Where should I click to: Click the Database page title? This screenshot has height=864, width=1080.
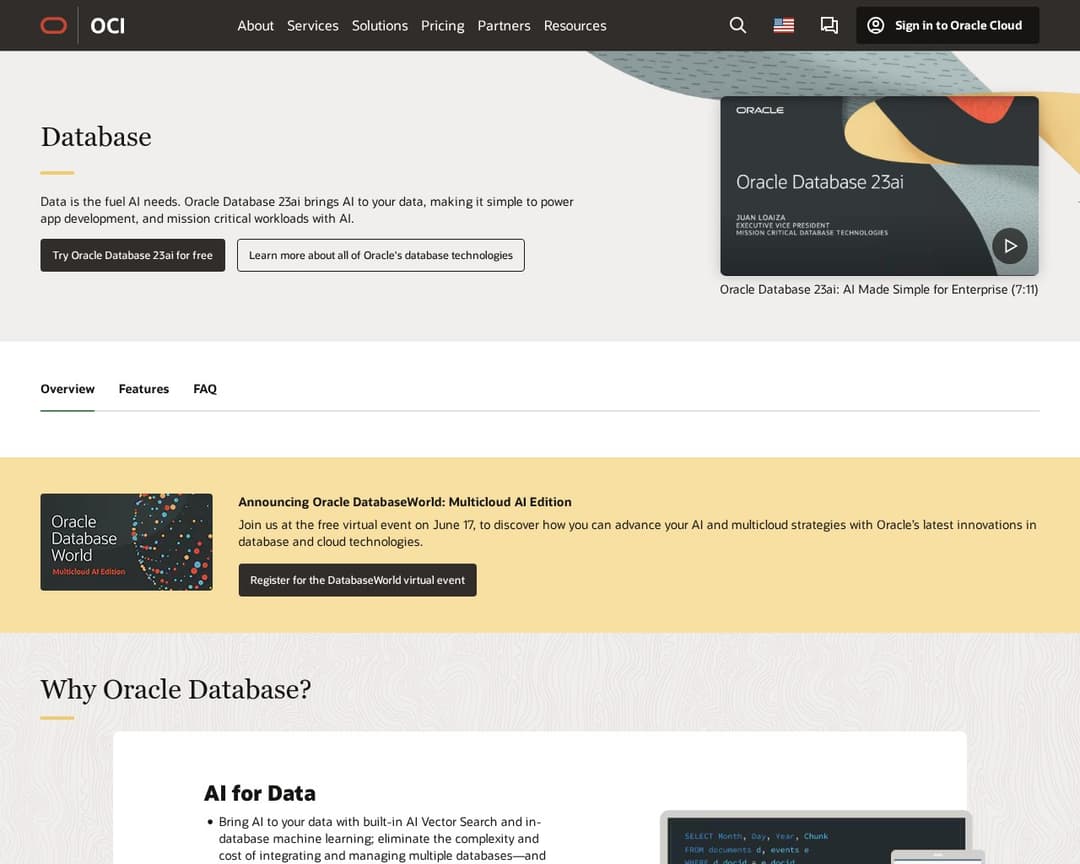[x=96, y=137]
